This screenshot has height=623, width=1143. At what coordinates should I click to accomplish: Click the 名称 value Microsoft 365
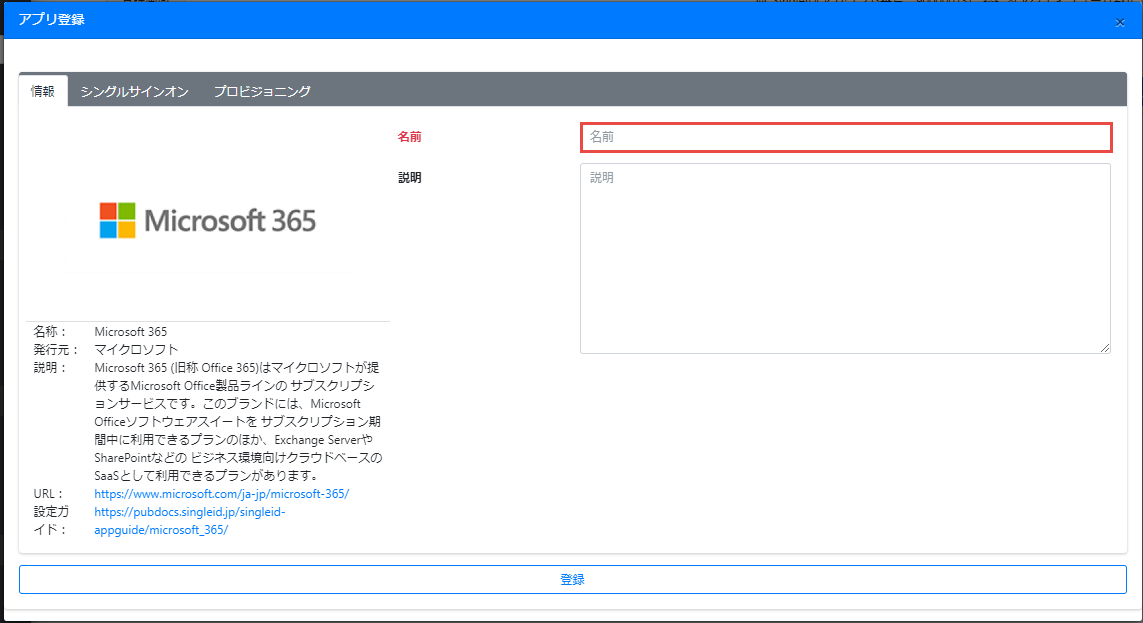(x=131, y=332)
